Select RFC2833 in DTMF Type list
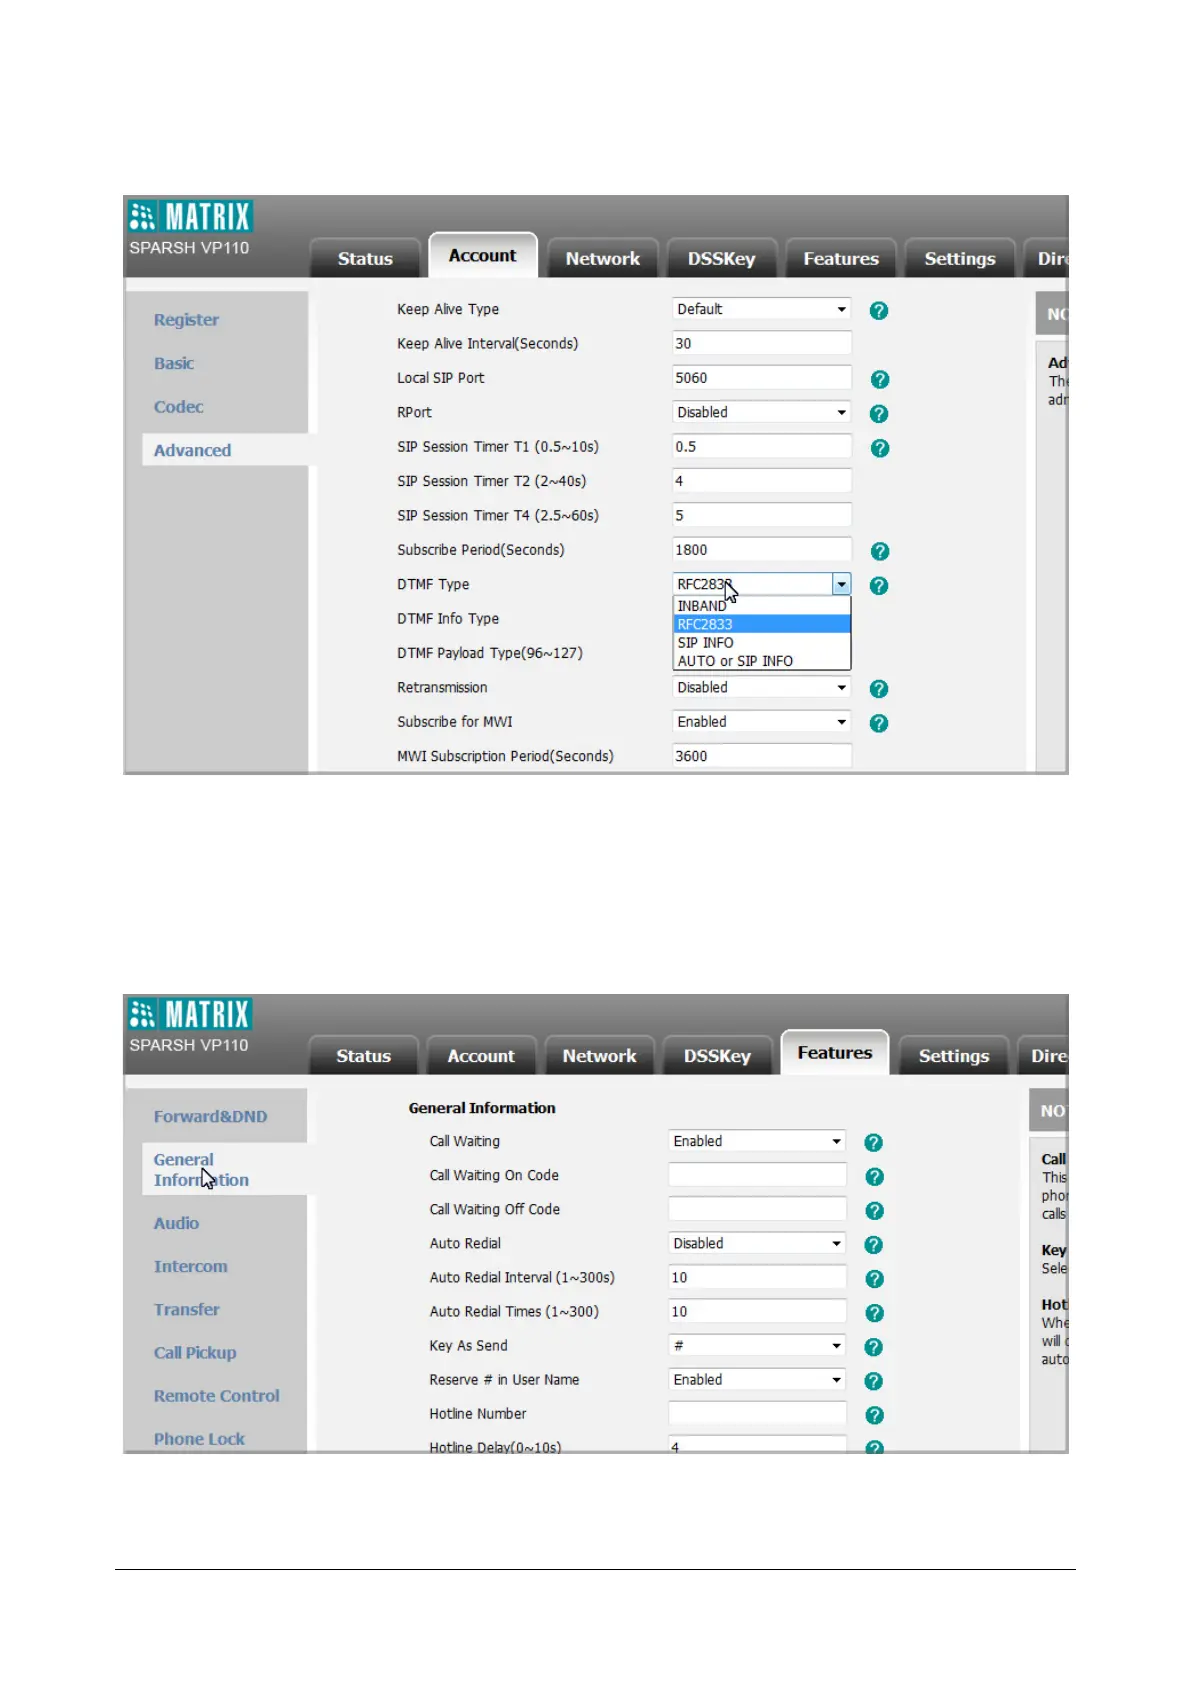The image size is (1190, 1684). tap(762, 624)
